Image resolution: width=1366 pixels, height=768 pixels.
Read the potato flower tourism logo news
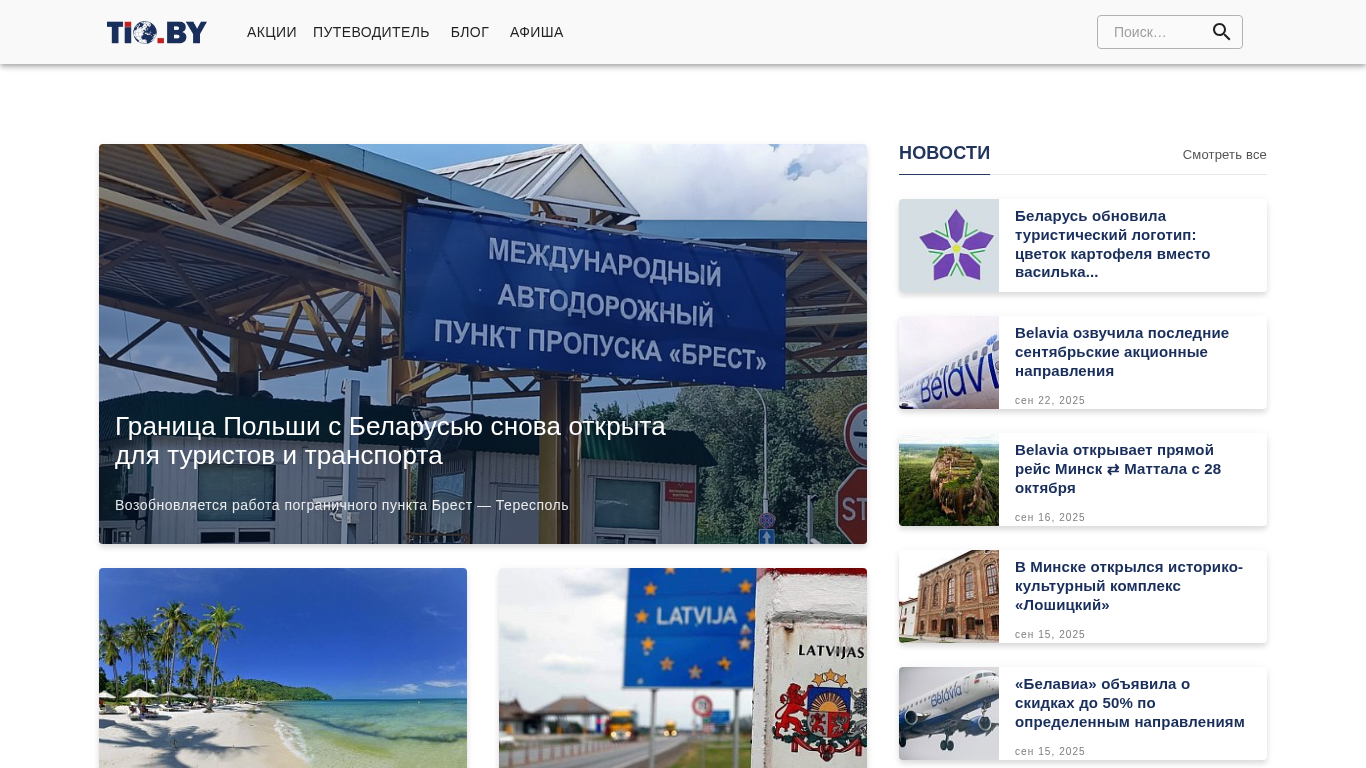tap(1113, 244)
